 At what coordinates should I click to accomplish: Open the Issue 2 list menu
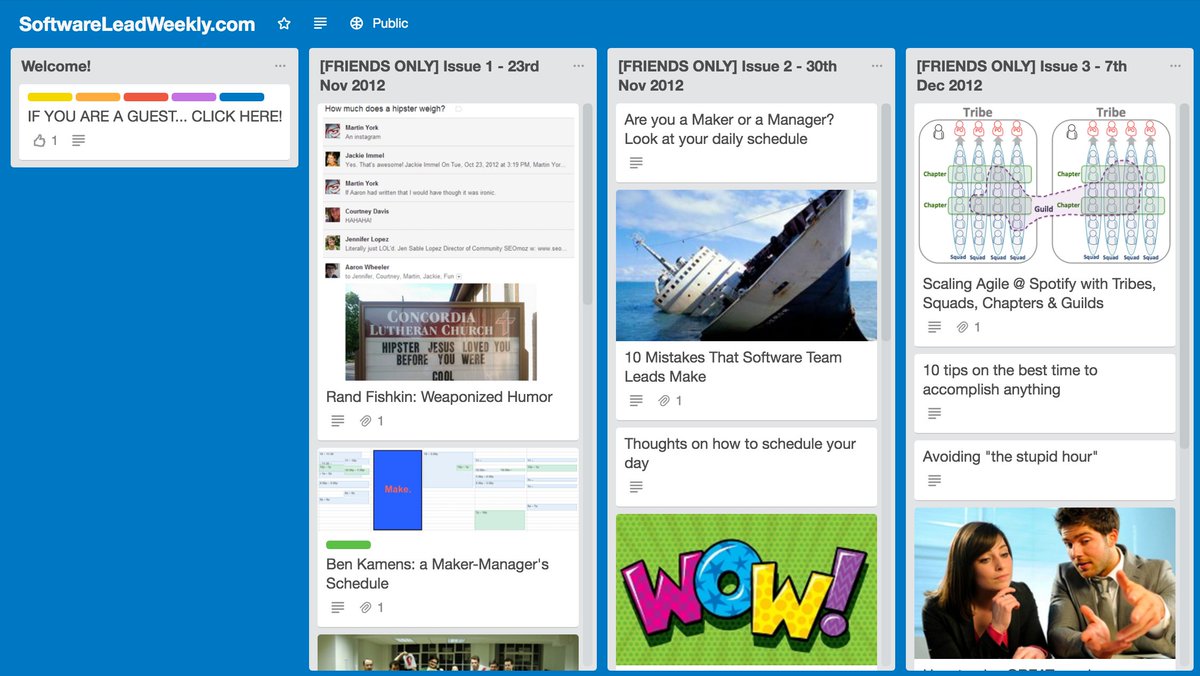[x=877, y=66]
